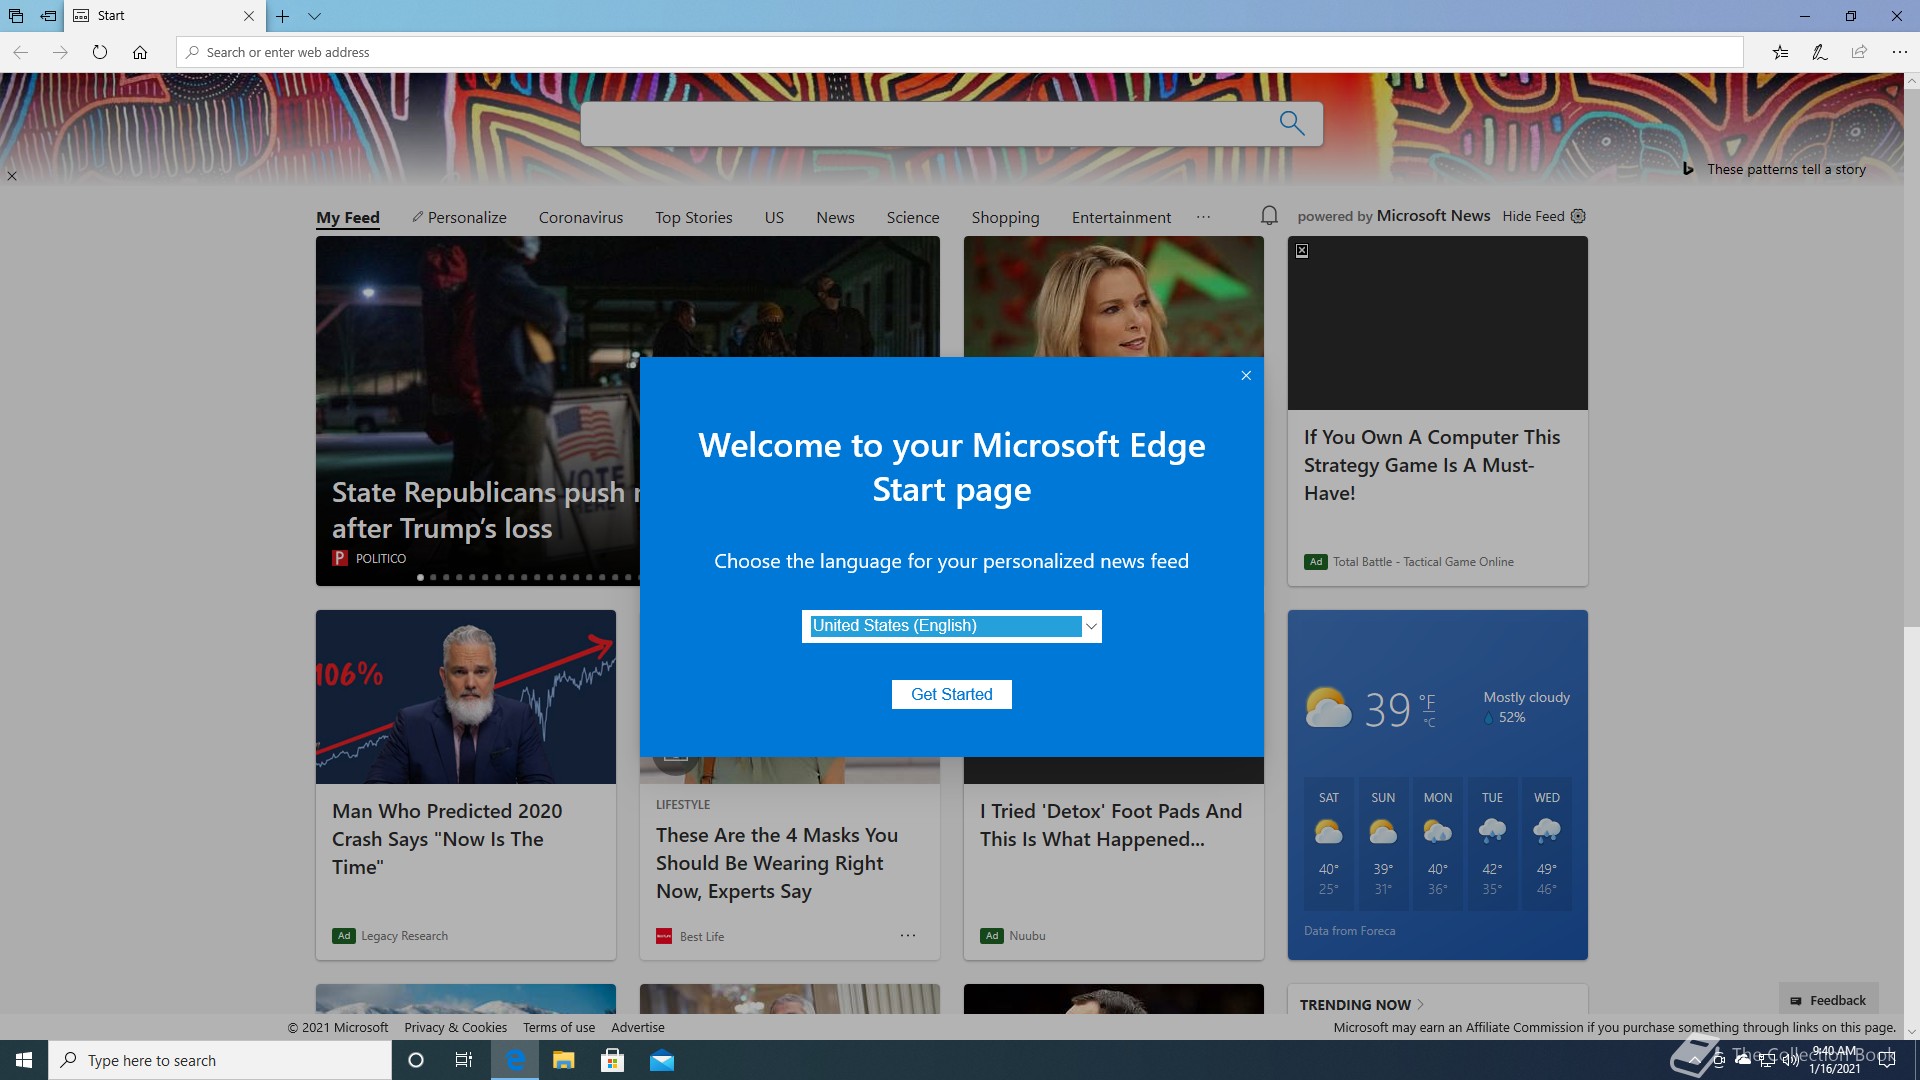Image resolution: width=1920 pixels, height=1080 pixels.
Task: Open 'These Are the 4 Masks' article
Action: tap(776, 863)
